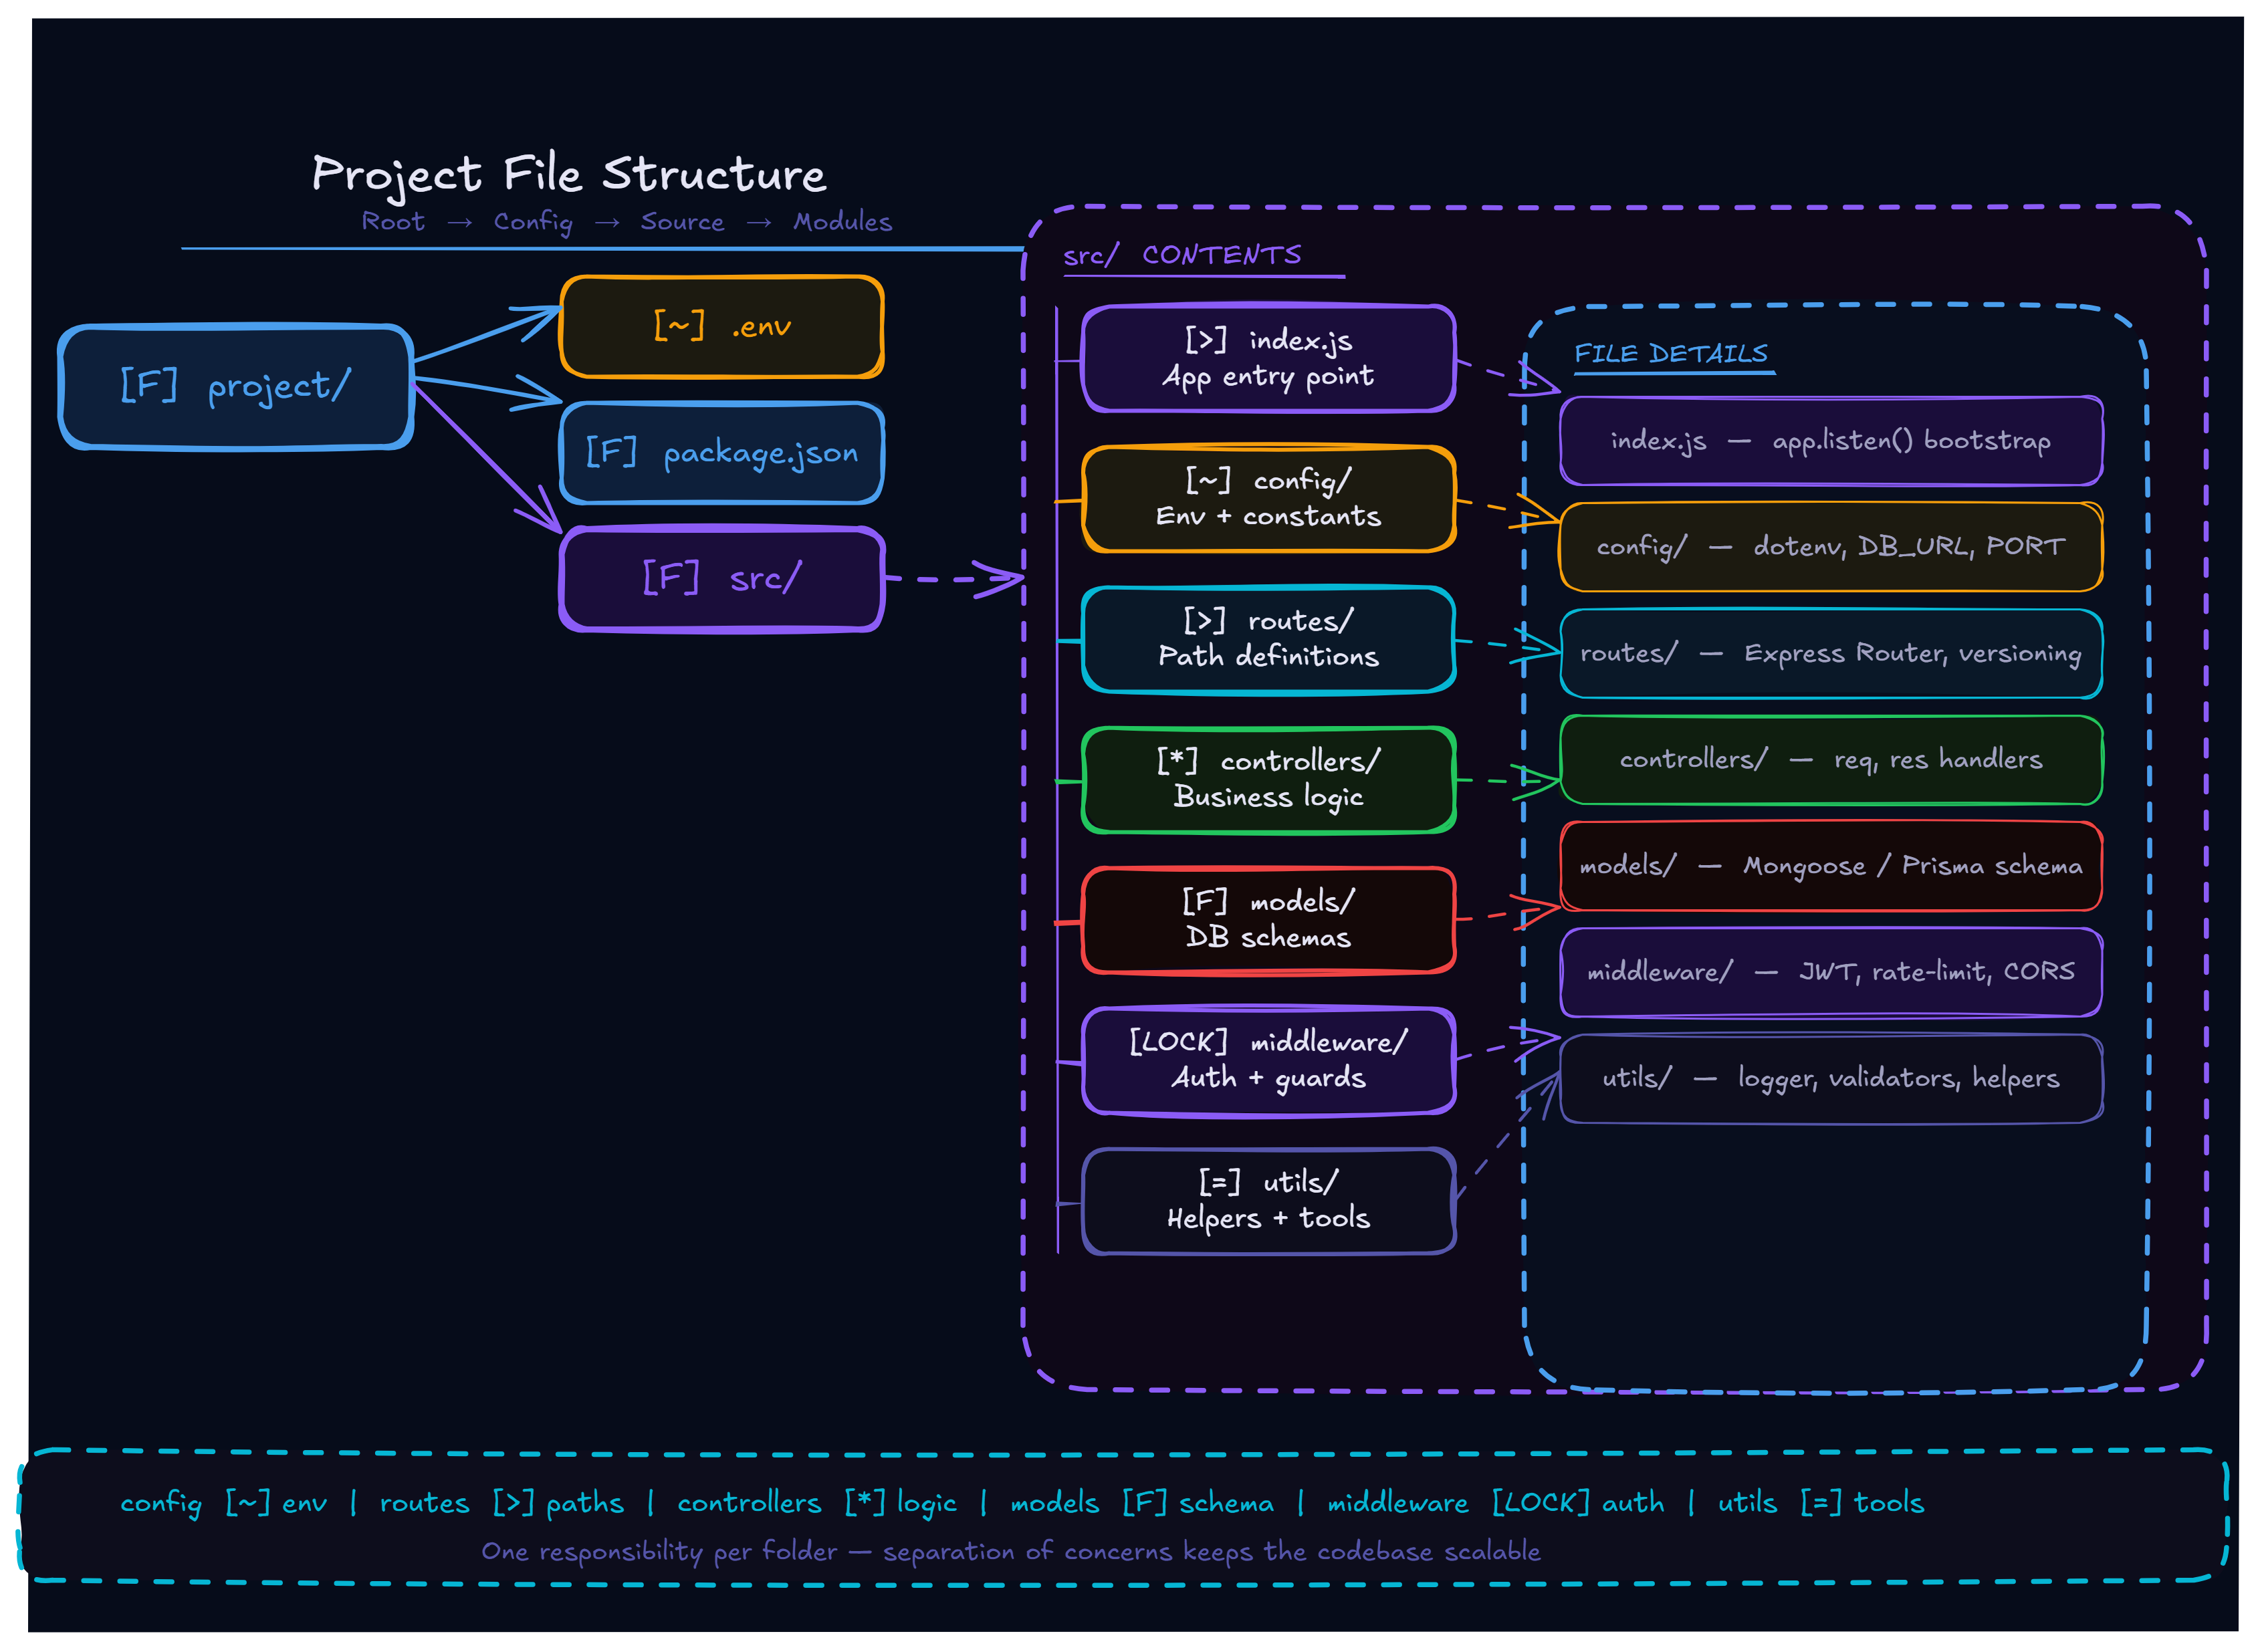
Task: Click Root in the breadcrumb subtitle
Action: [x=393, y=222]
